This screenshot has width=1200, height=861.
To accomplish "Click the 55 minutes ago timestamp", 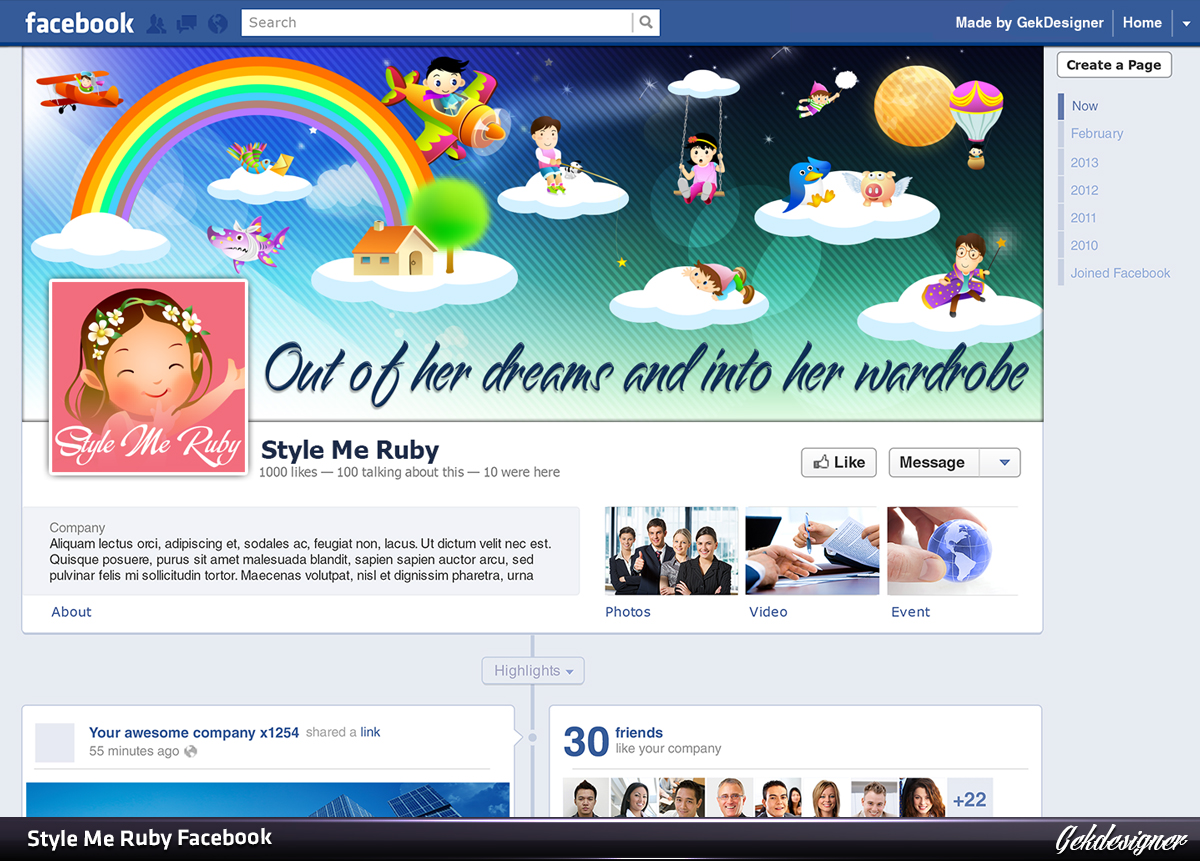I will [x=134, y=751].
